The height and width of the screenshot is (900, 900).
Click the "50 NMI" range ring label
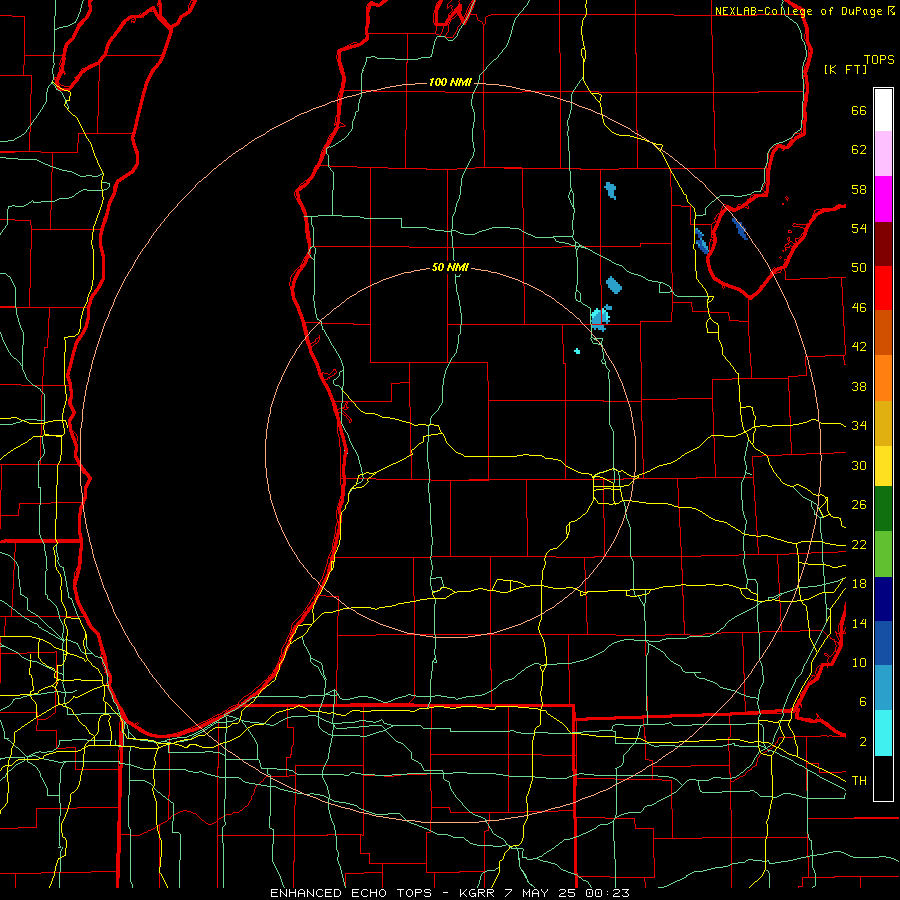[450, 267]
